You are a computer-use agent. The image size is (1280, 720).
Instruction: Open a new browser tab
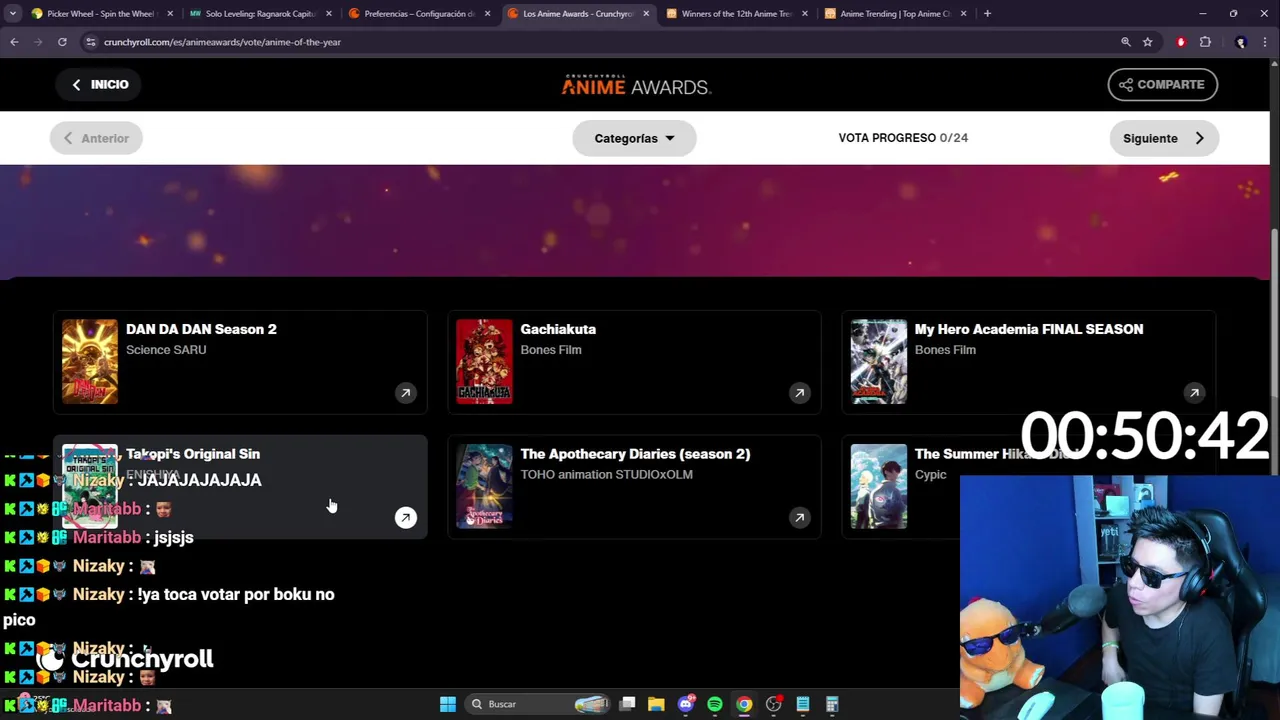pos(987,14)
